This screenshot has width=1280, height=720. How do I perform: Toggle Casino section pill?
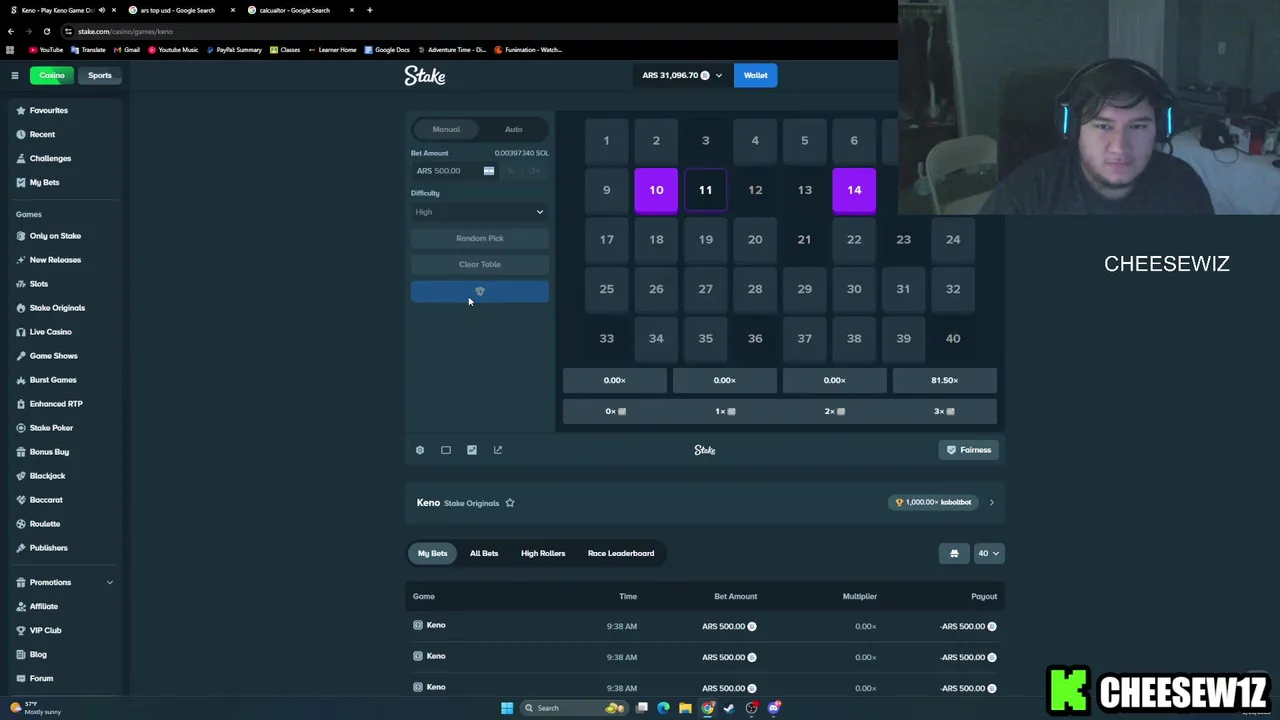point(52,76)
